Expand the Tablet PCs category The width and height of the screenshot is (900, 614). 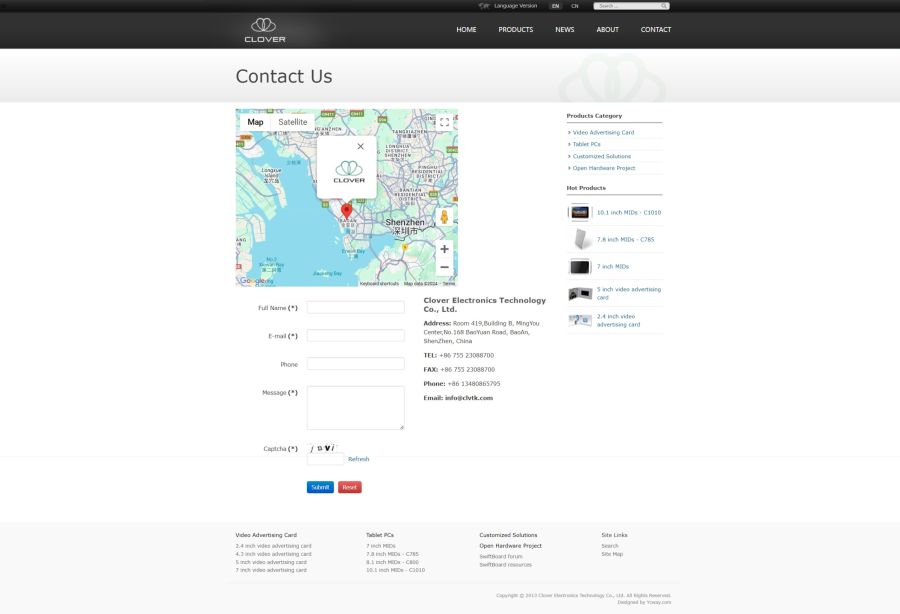click(586, 144)
